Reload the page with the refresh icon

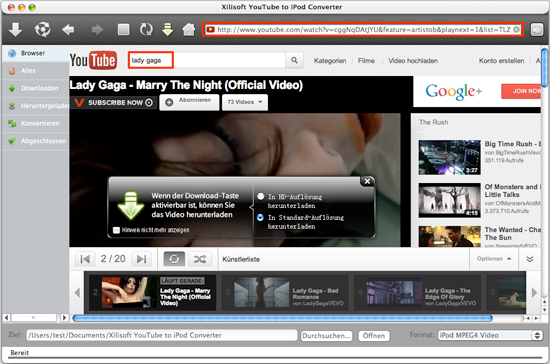pos(146,29)
